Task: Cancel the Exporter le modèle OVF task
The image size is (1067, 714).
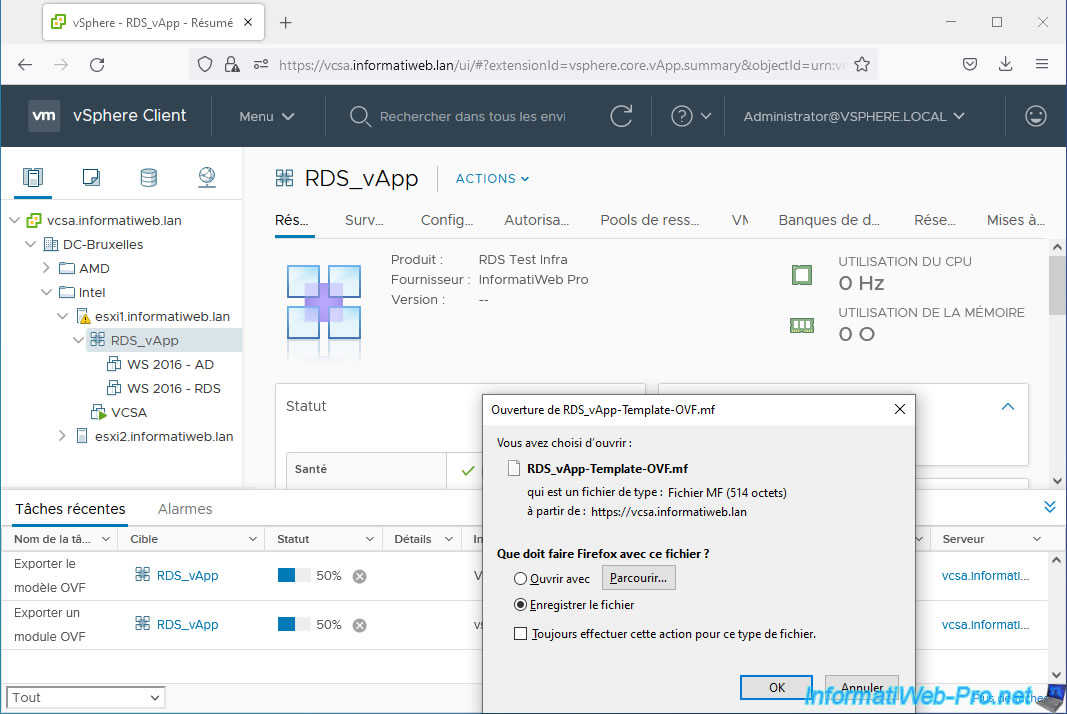Action: click(x=360, y=577)
